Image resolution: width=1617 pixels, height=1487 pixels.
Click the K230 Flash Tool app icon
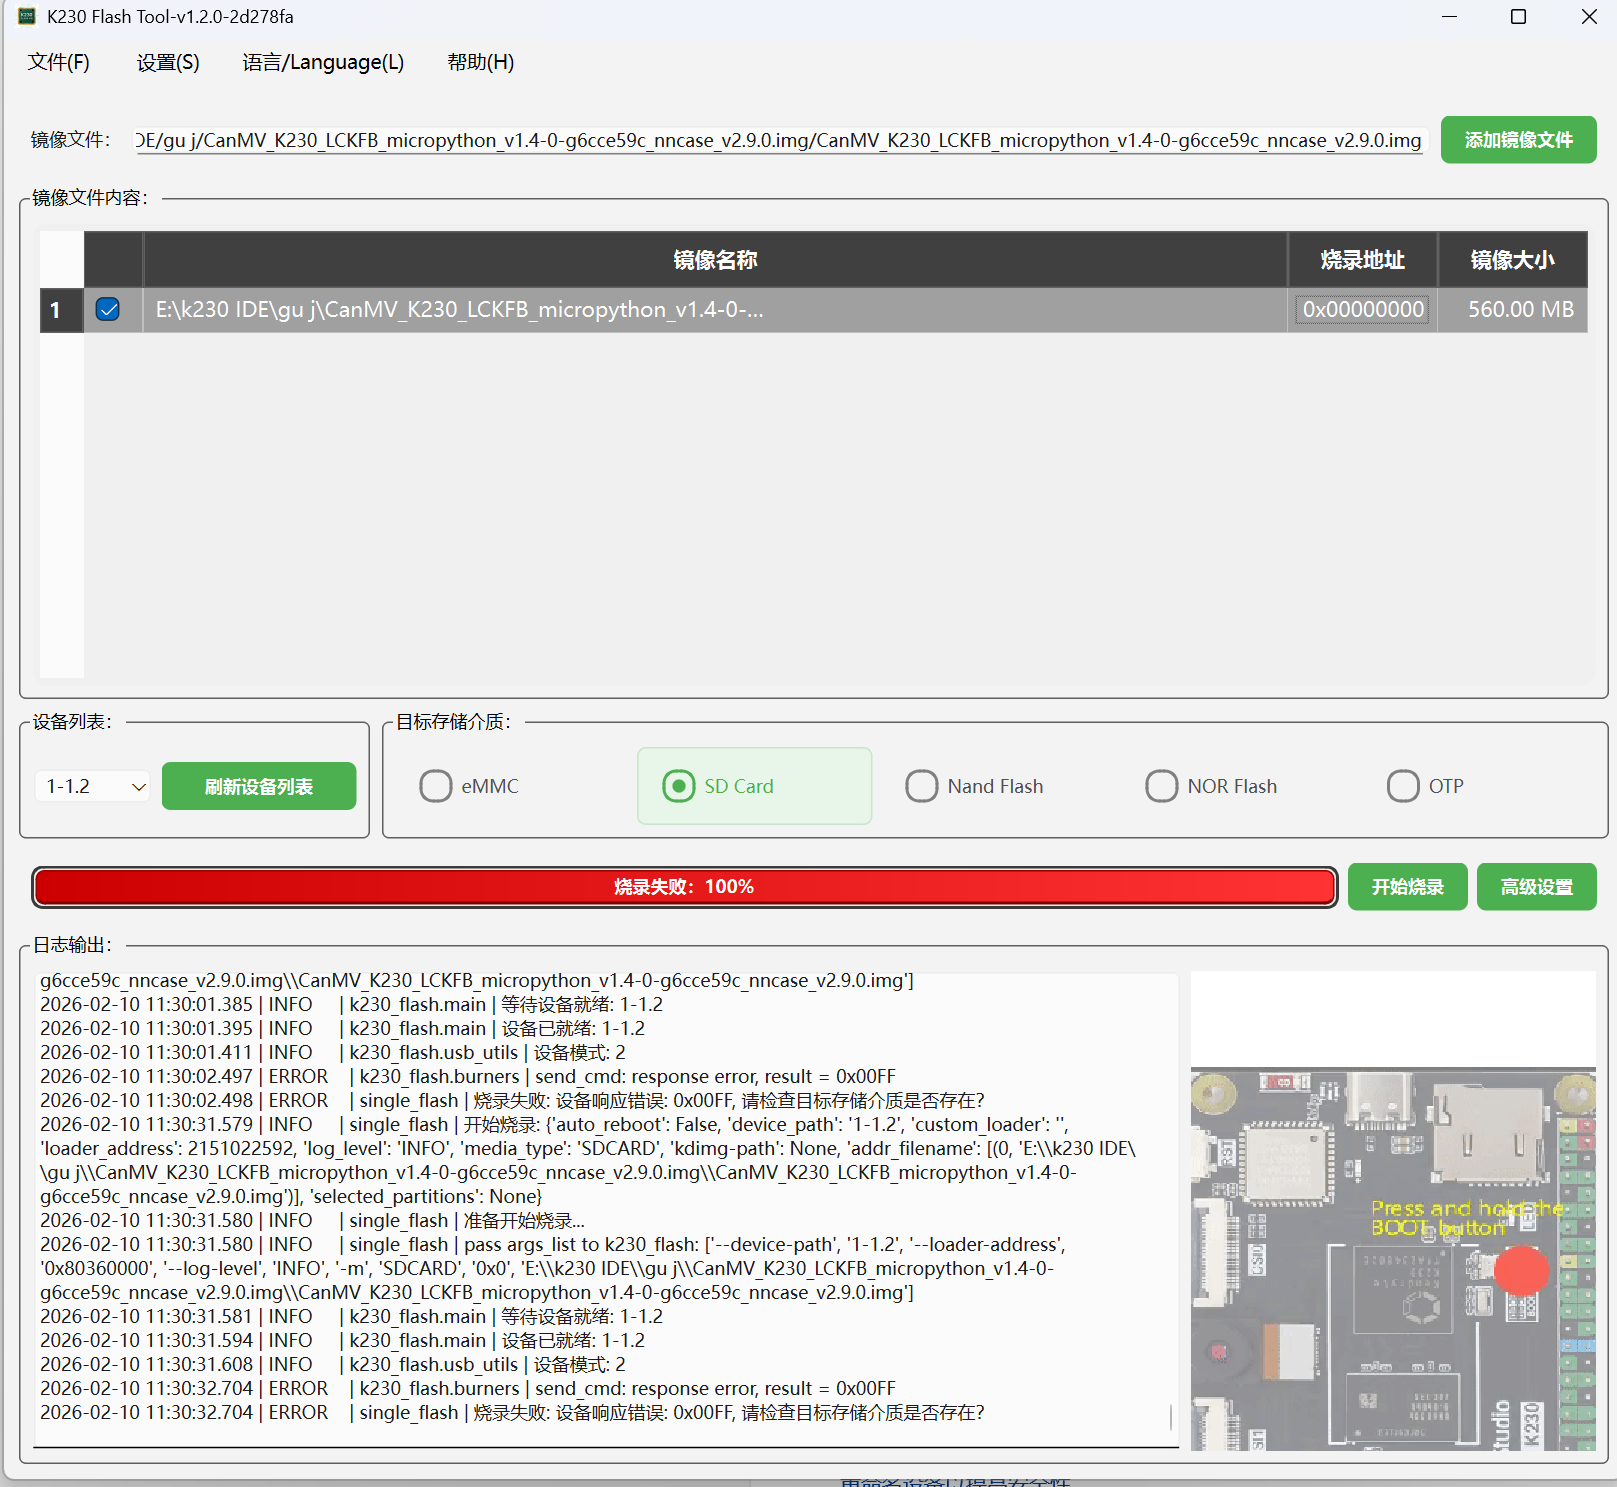[x=27, y=17]
